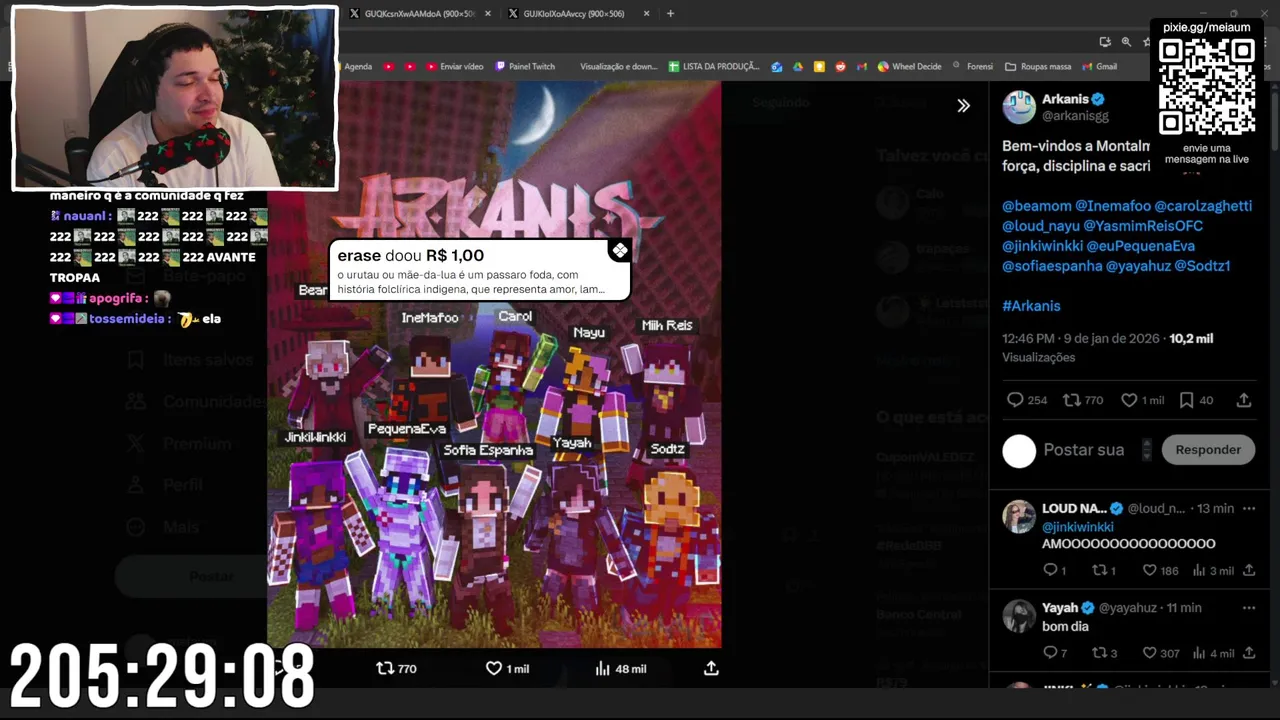Image resolution: width=1280 pixels, height=720 pixels.
Task: Click the Responder button
Action: (1208, 450)
